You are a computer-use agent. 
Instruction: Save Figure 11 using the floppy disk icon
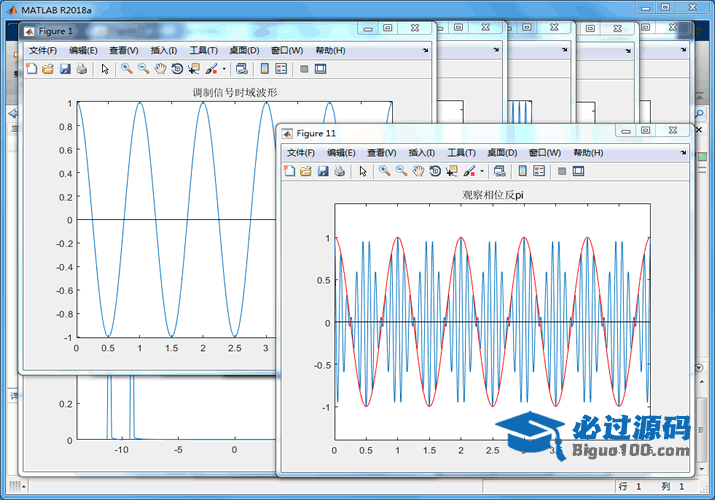(323, 171)
